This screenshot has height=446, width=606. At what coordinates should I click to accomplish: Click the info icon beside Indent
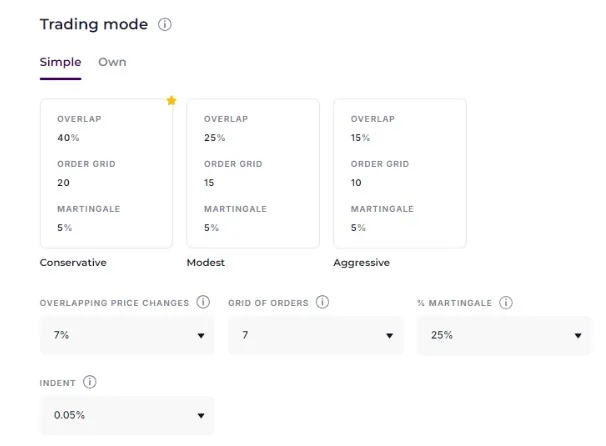[x=90, y=381]
